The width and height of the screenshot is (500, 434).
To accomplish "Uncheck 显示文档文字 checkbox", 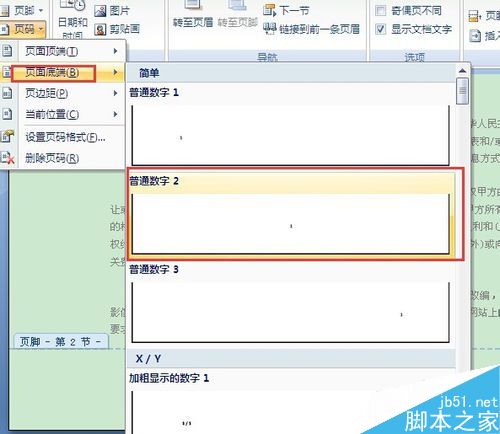I will pos(380,29).
